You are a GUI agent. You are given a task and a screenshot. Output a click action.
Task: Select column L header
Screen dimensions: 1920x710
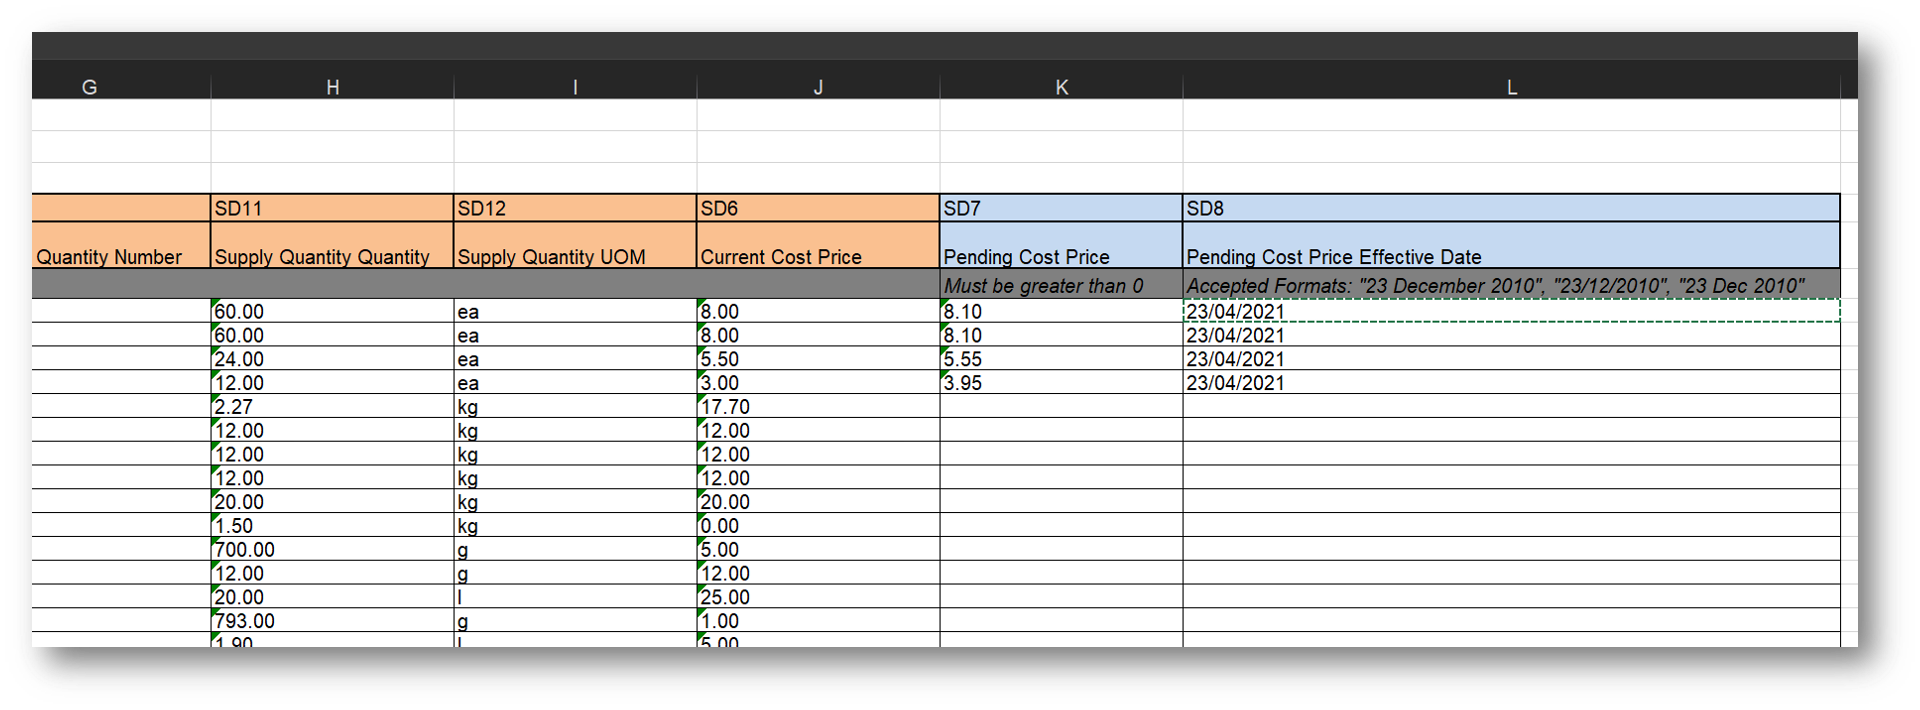coord(1511,87)
